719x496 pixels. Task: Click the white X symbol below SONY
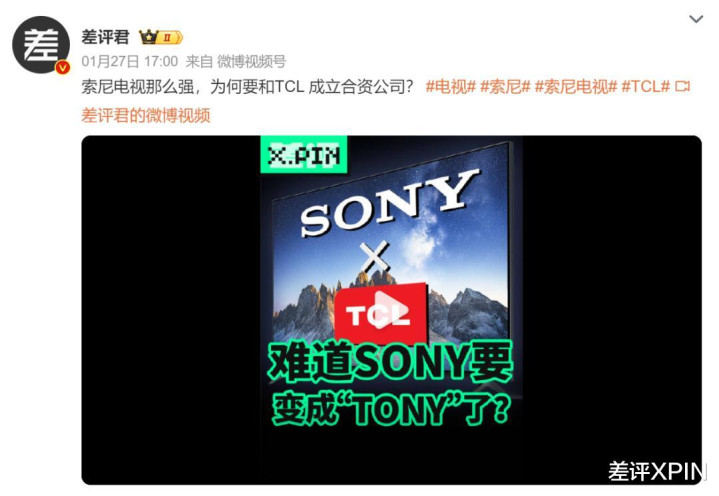pyautogui.click(x=374, y=256)
